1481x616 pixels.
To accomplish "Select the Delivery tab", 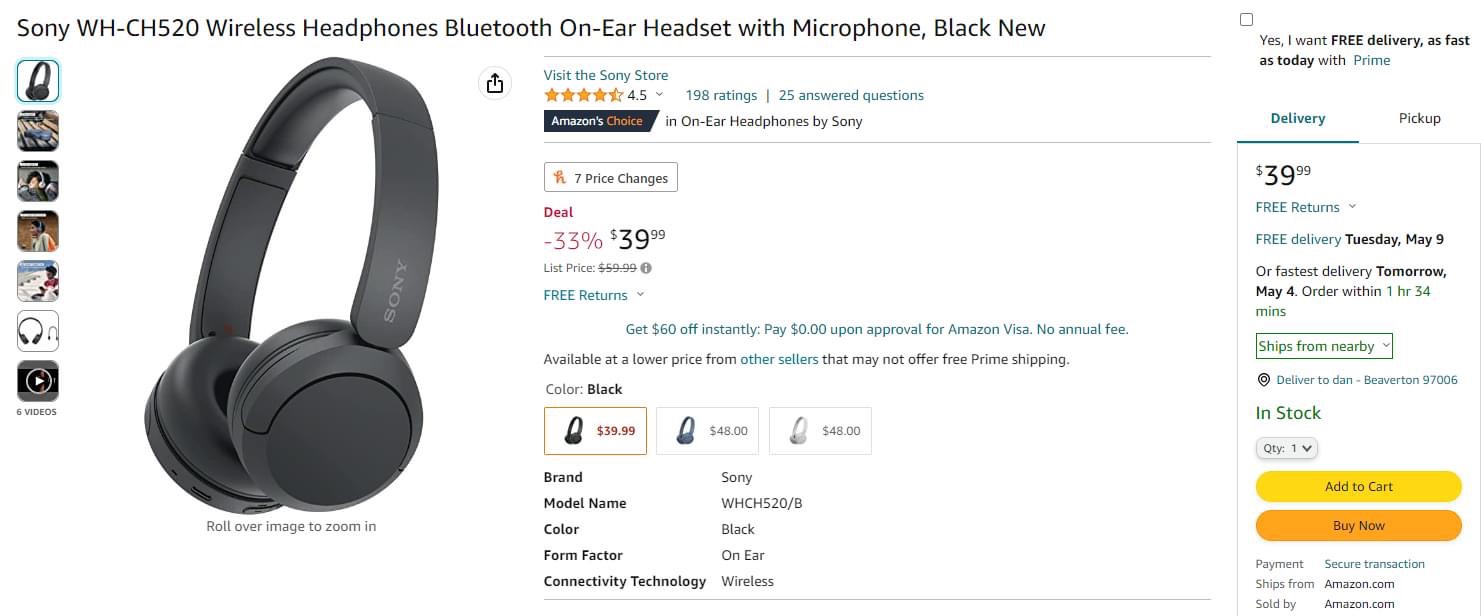I will click(x=1297, y=119).
